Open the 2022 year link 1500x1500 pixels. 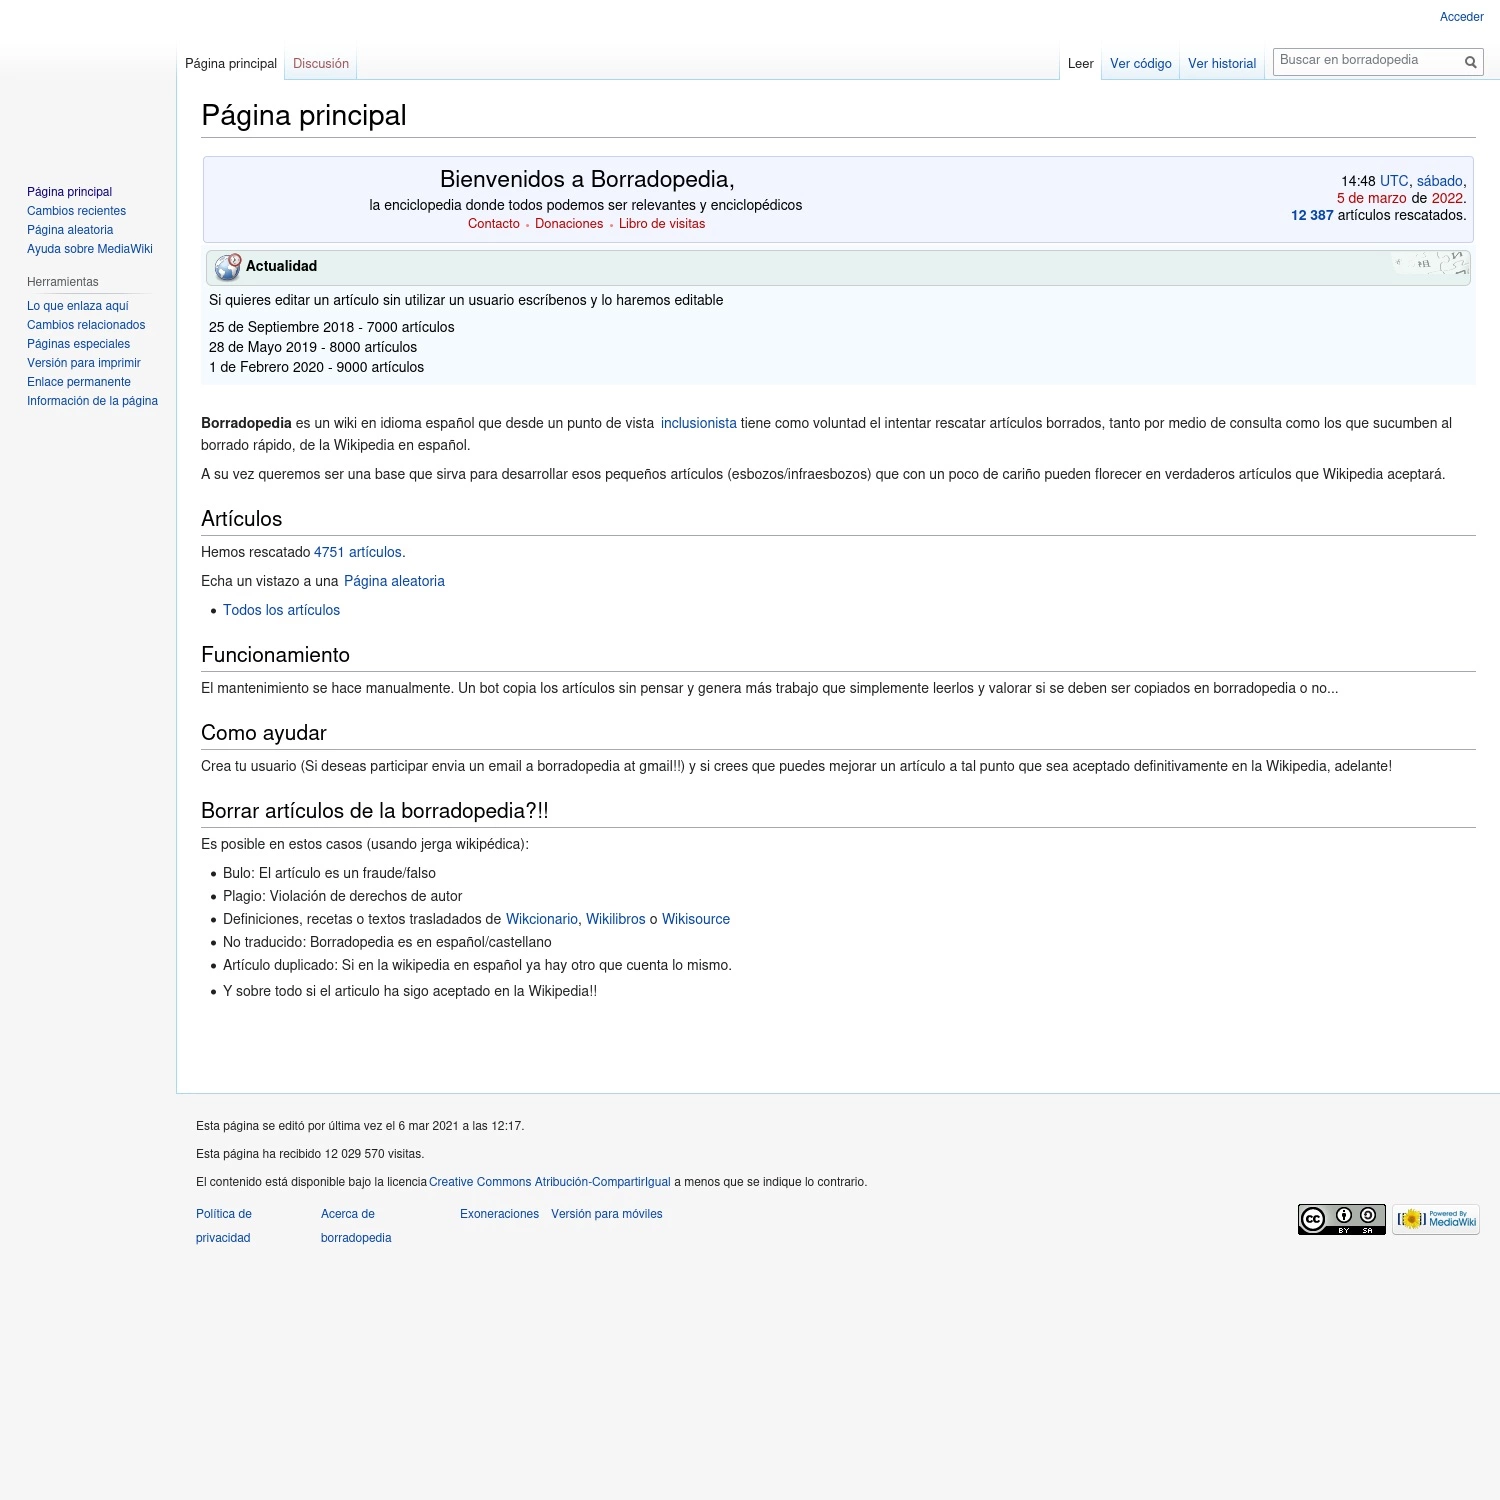[1447, 198]
